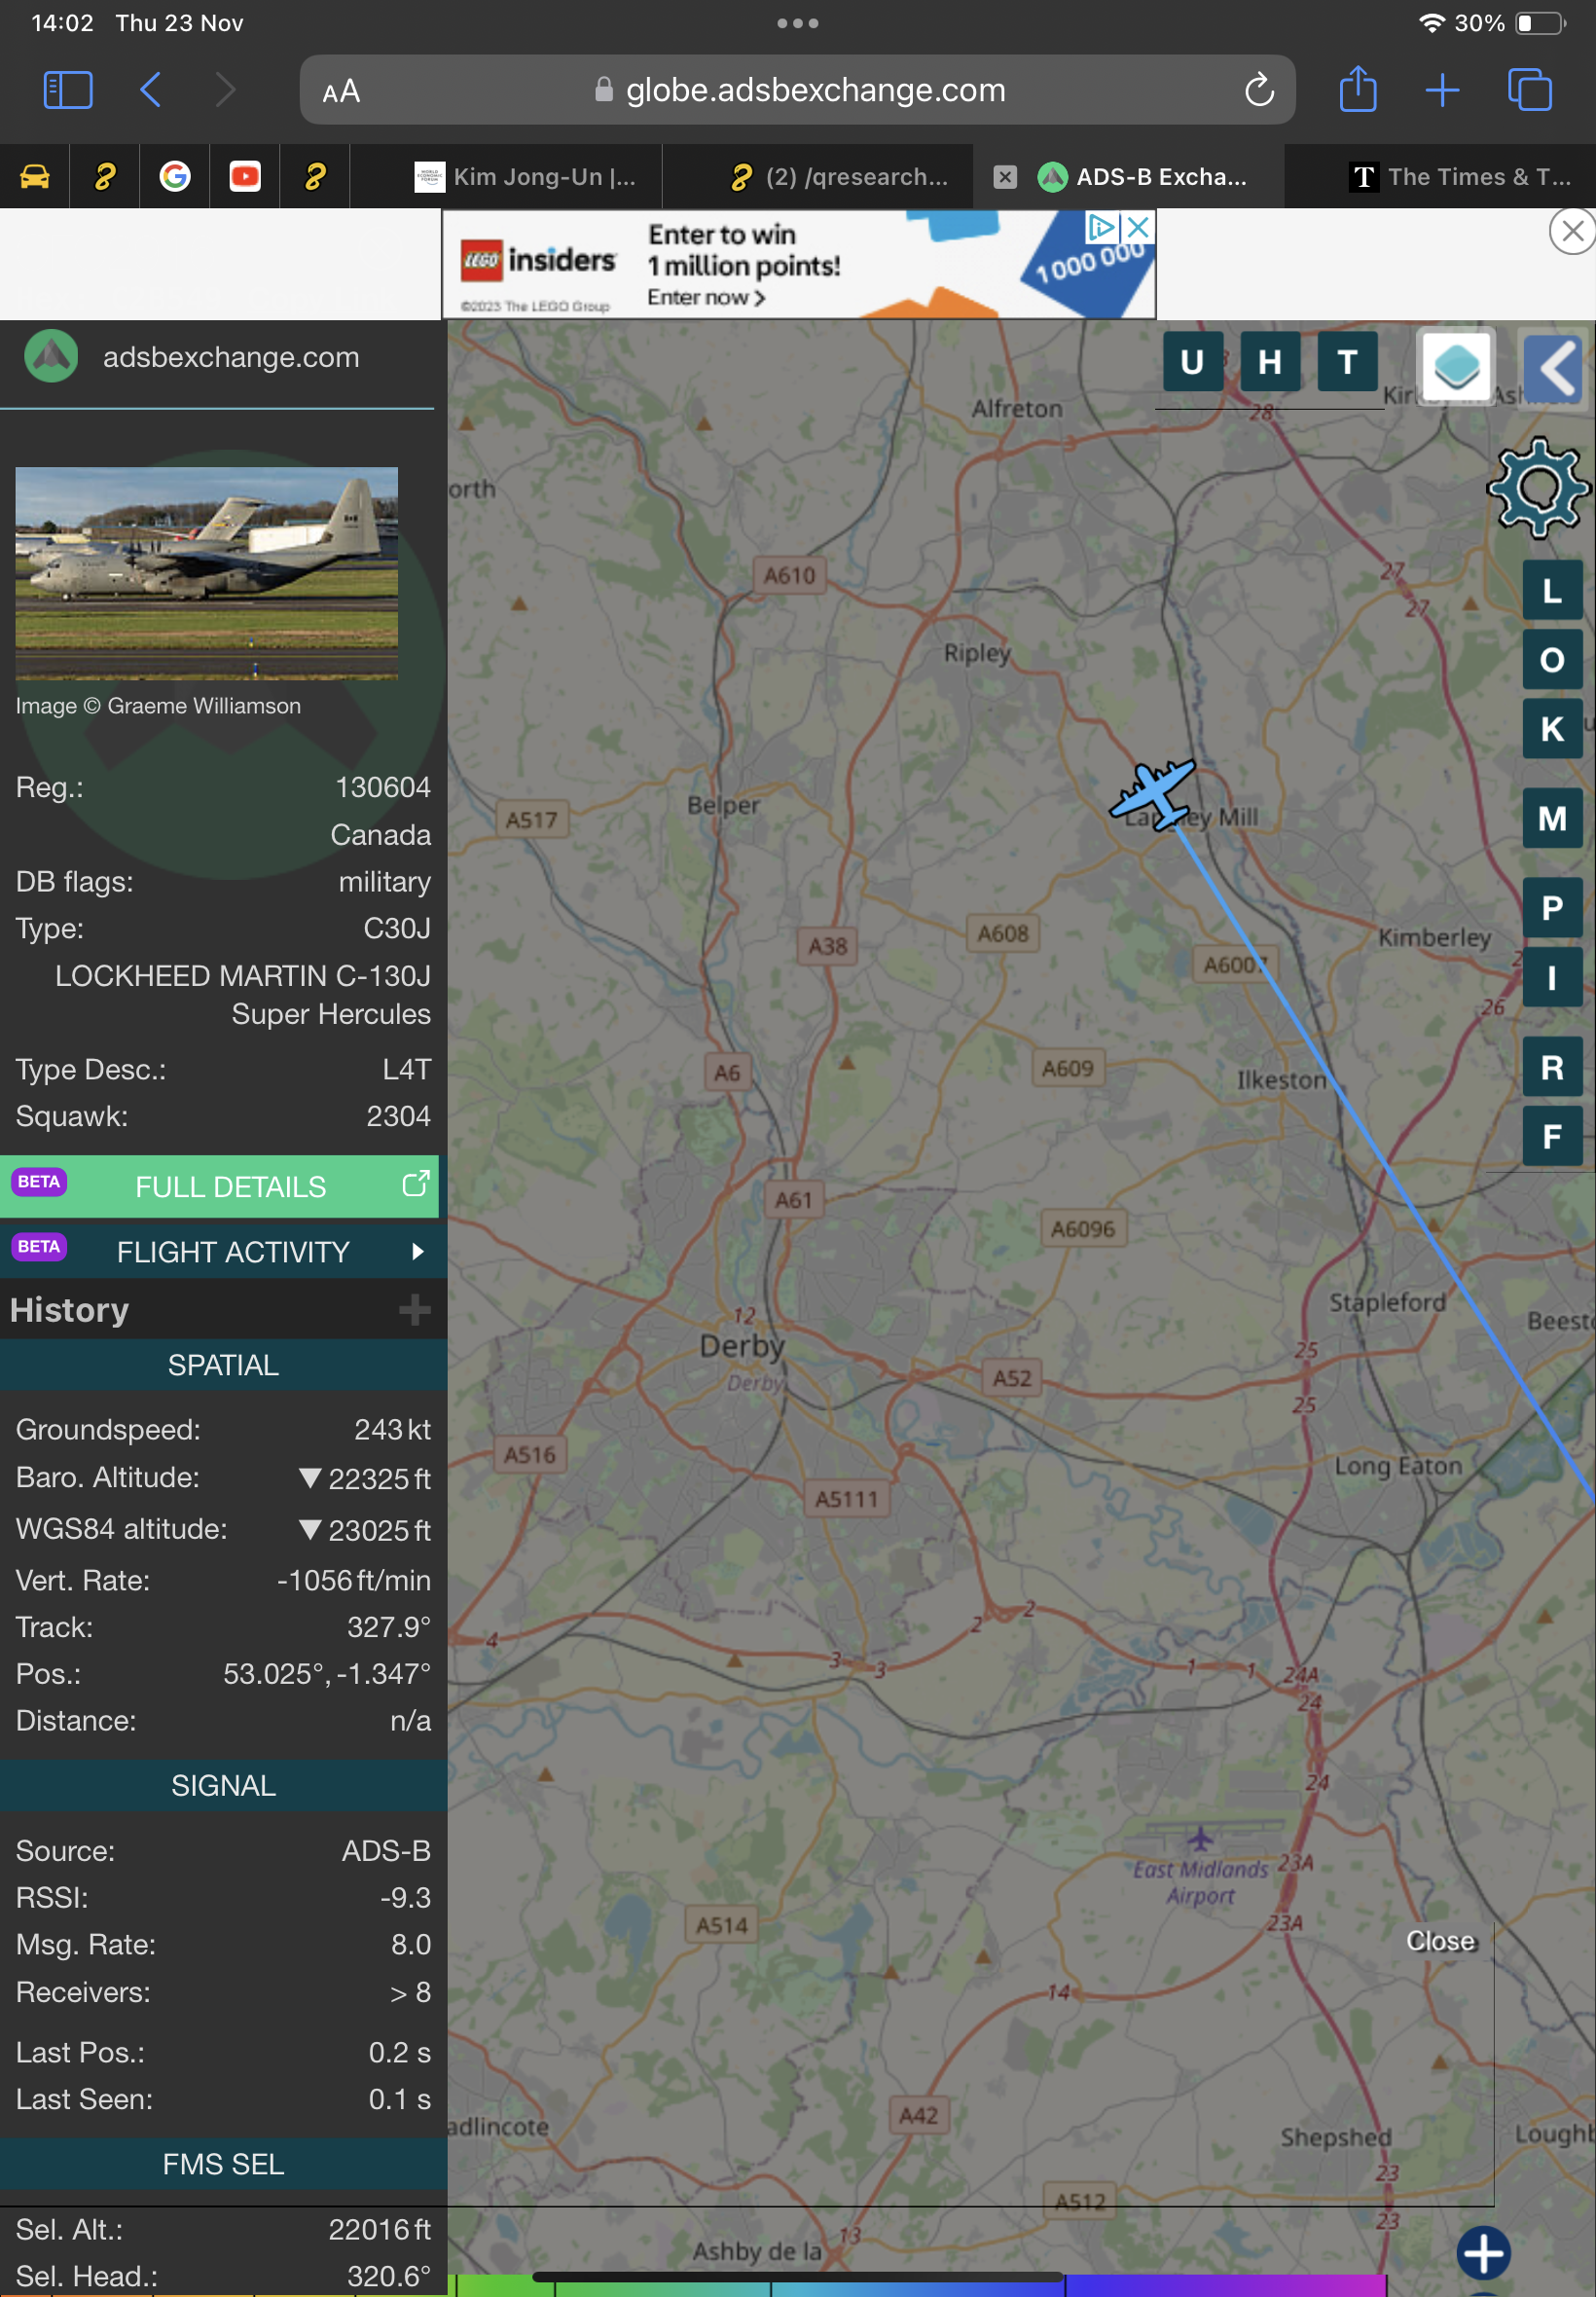Screen dimensions: 1596x2297
Task: Open the car favicon bookmark
Action: (35, 176)
